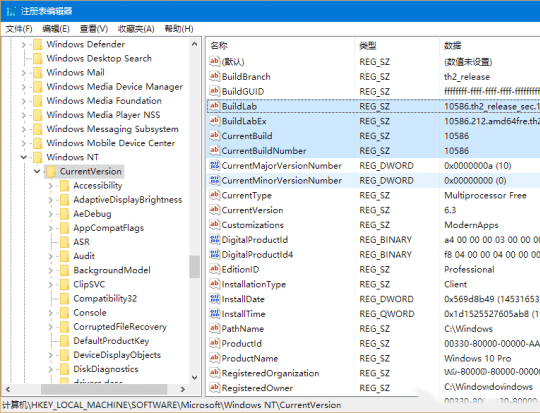
Task: Click the Registry Editor app icon in title bar
Action: (11, 11)
